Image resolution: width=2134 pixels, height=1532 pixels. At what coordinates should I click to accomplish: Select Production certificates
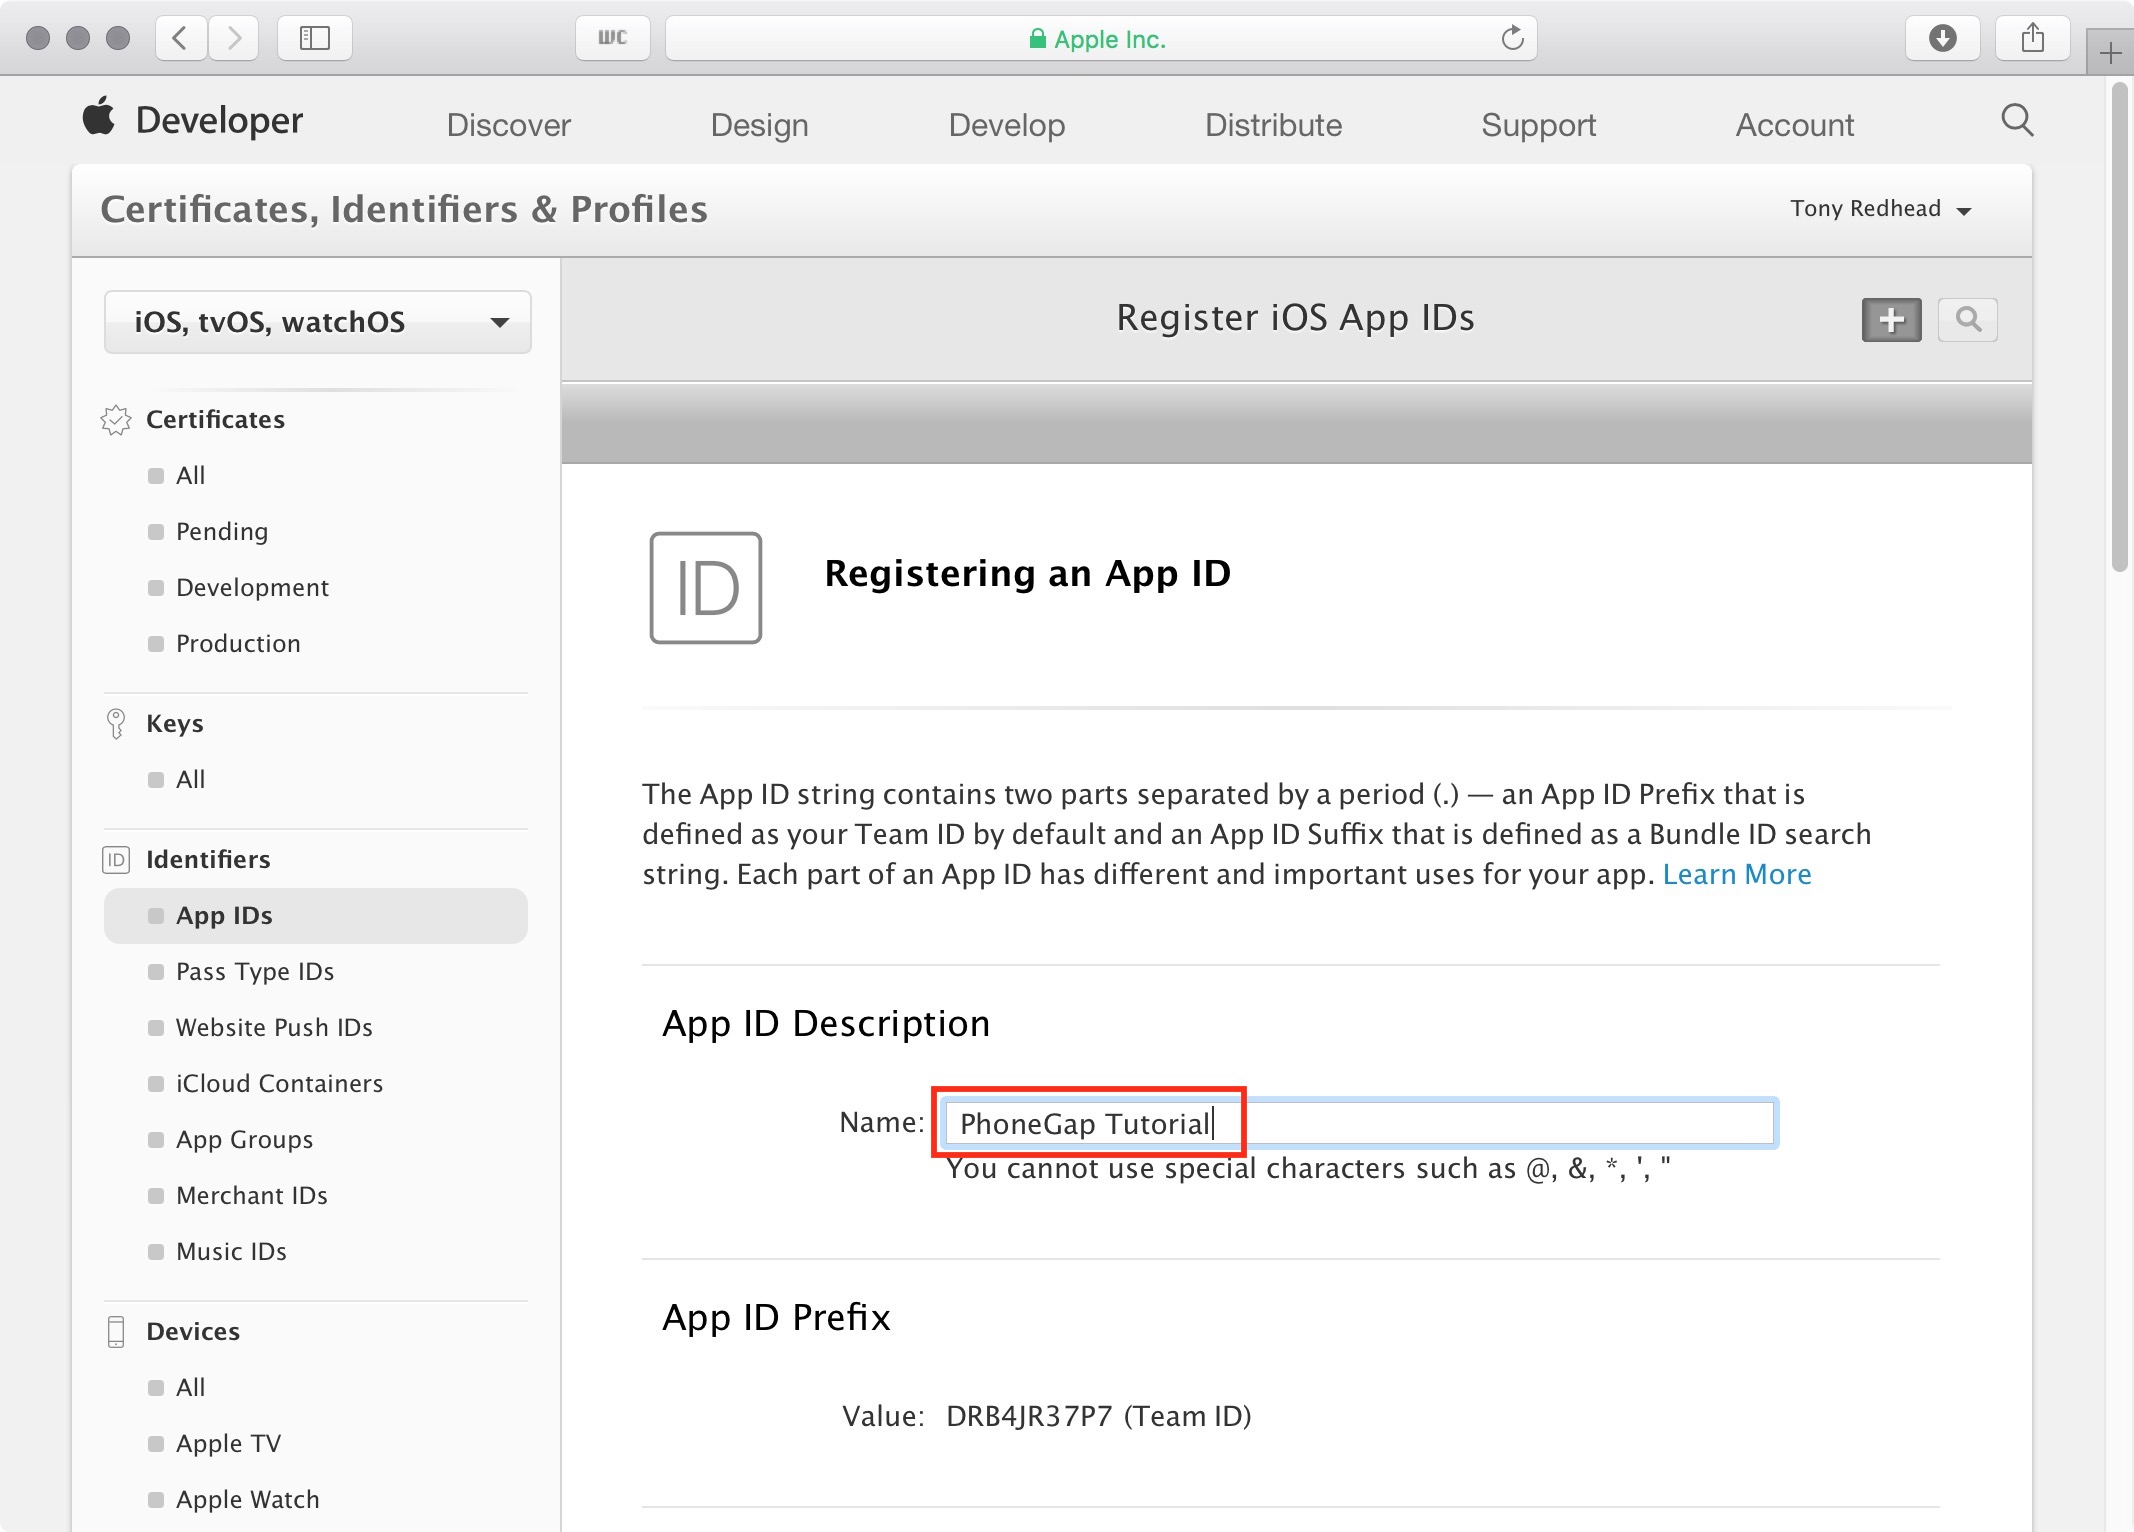click(x=238, y=644)
